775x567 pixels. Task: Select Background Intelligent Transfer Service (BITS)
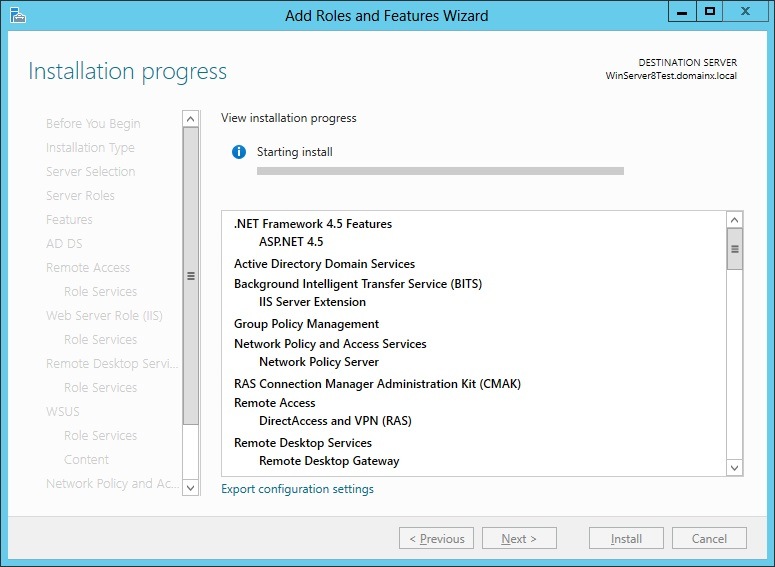358,284
